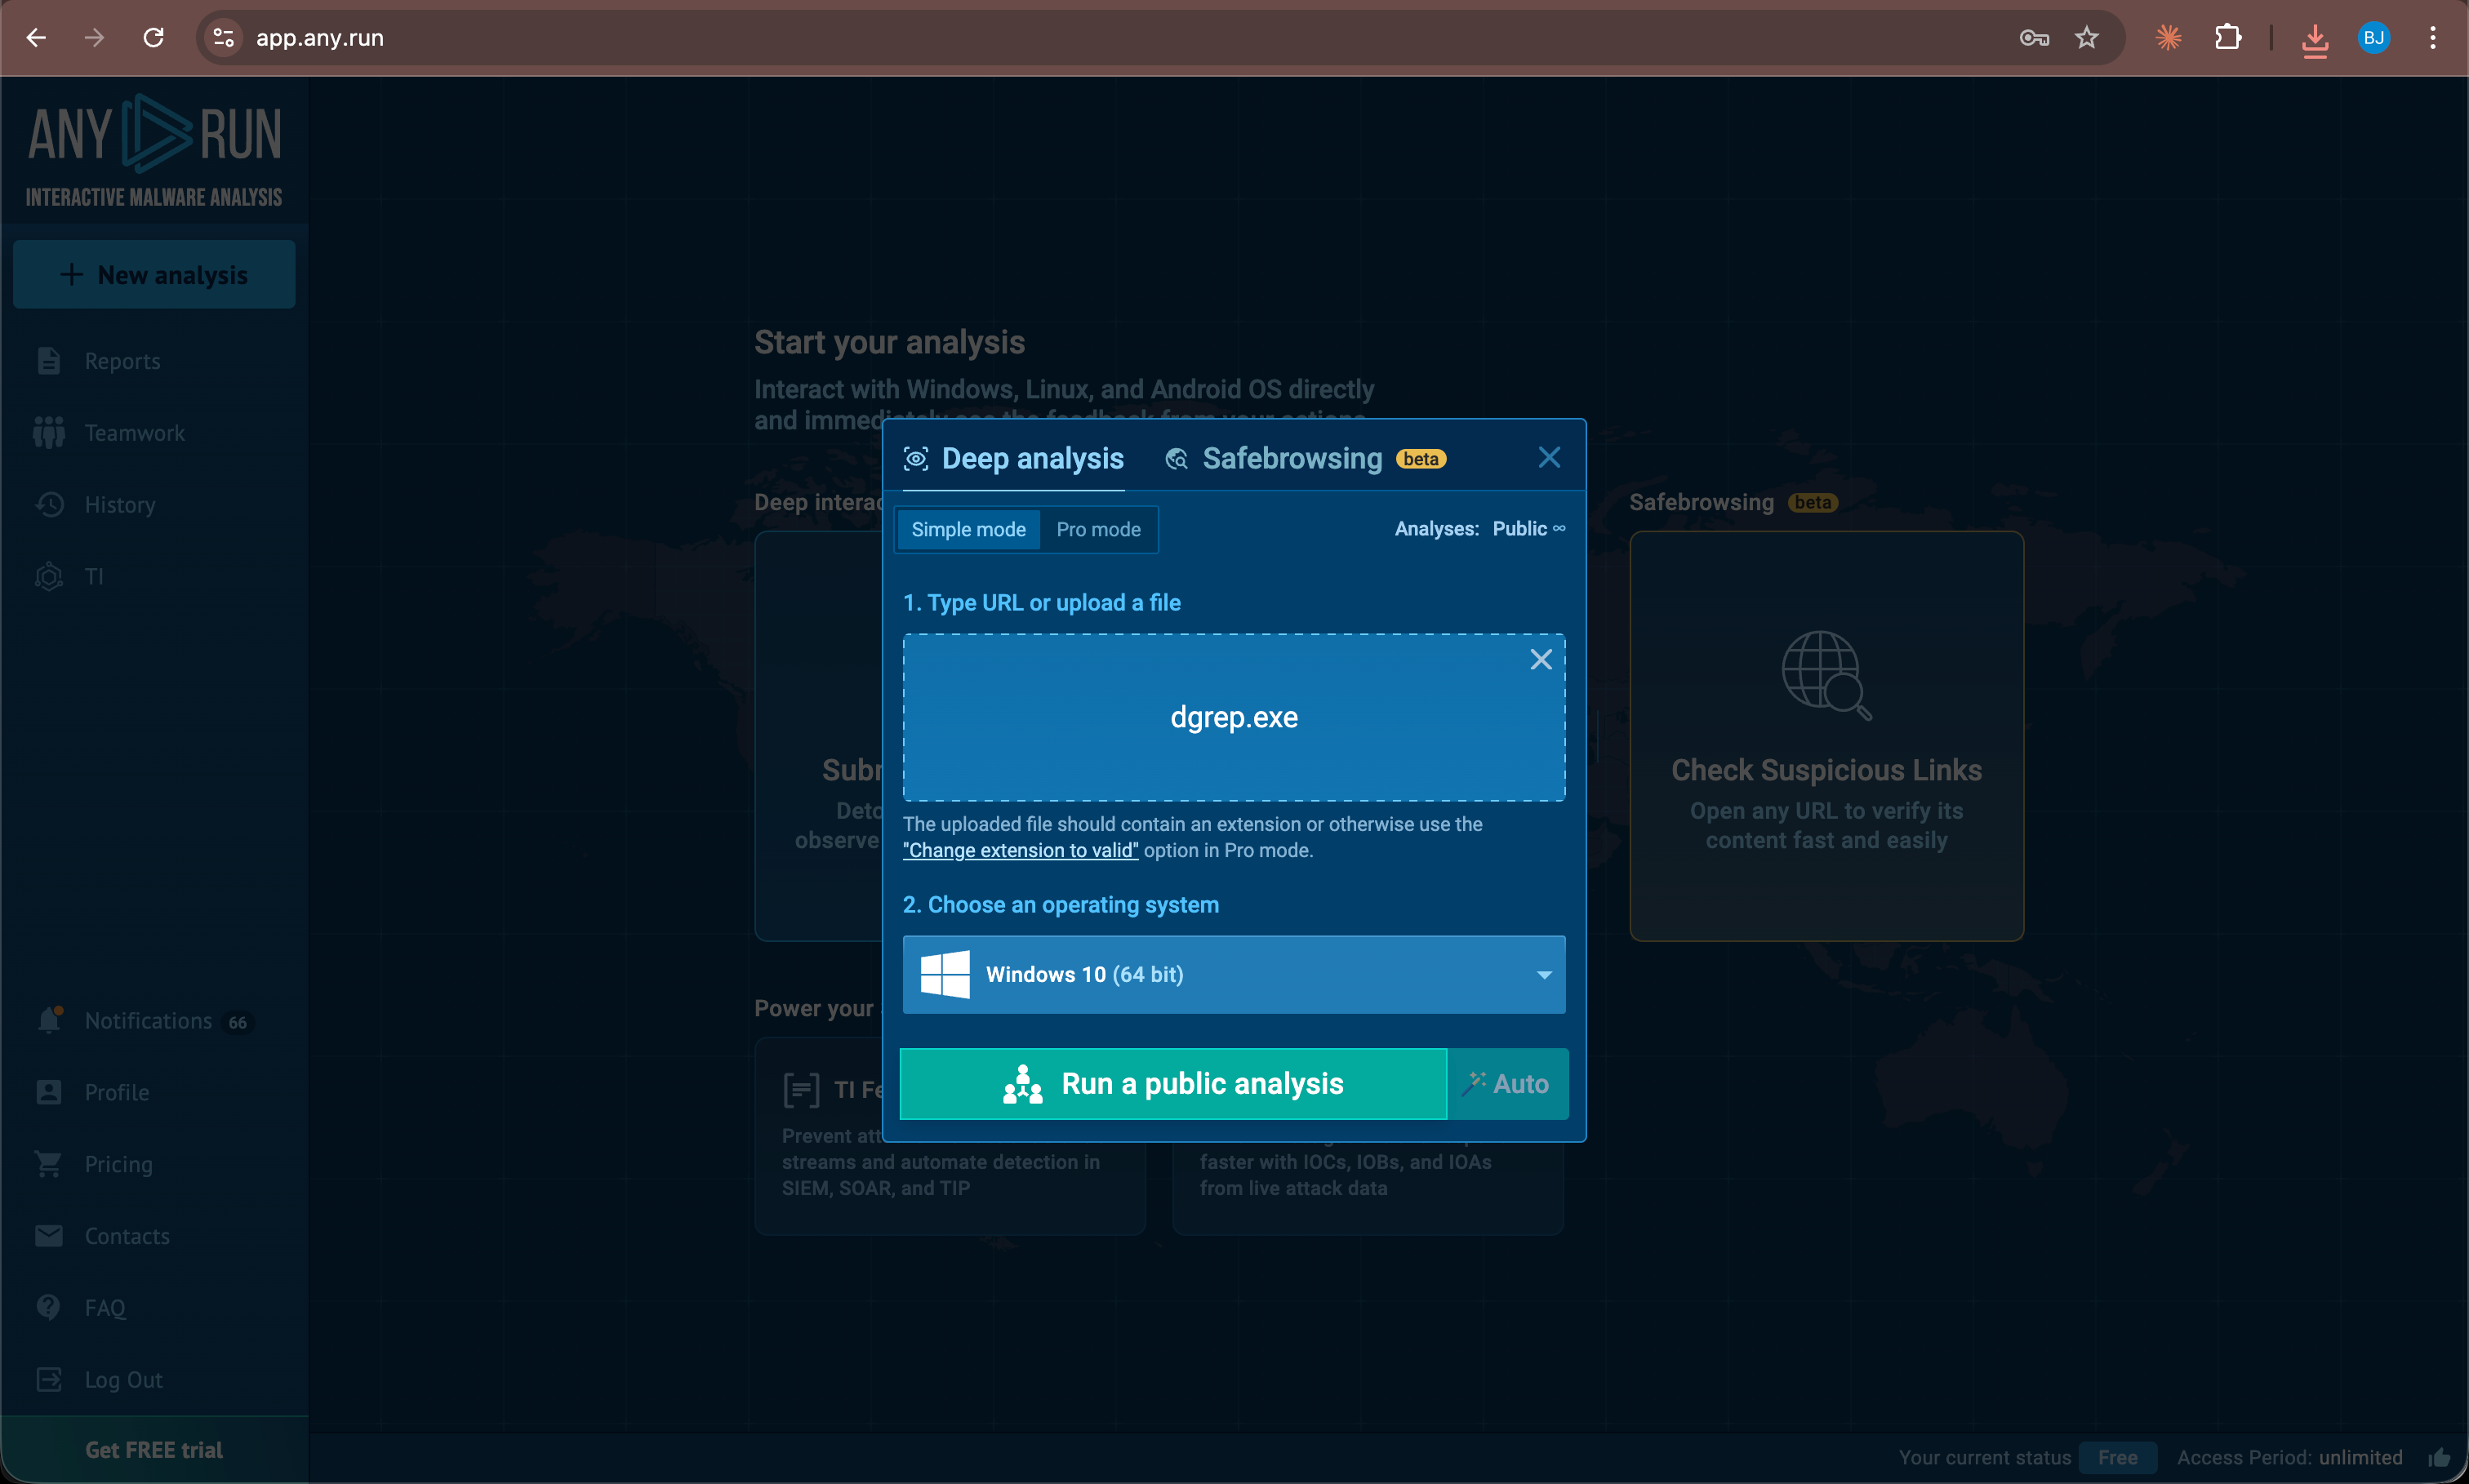The height and width of the screenshot is (1484, 2469).
Task: Open the Change extension to valid link
Action: [1020, 850]
